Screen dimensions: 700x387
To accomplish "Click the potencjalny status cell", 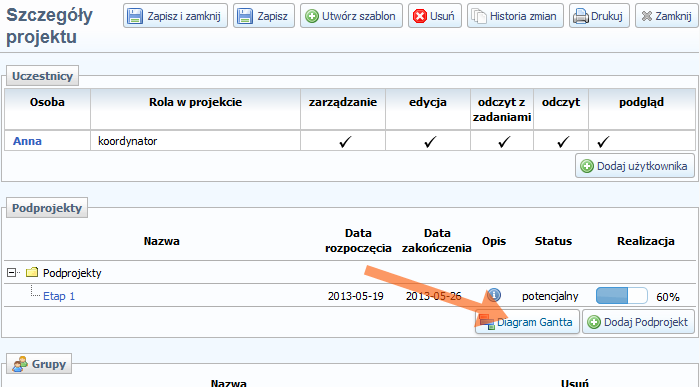I will coord(550,296).
